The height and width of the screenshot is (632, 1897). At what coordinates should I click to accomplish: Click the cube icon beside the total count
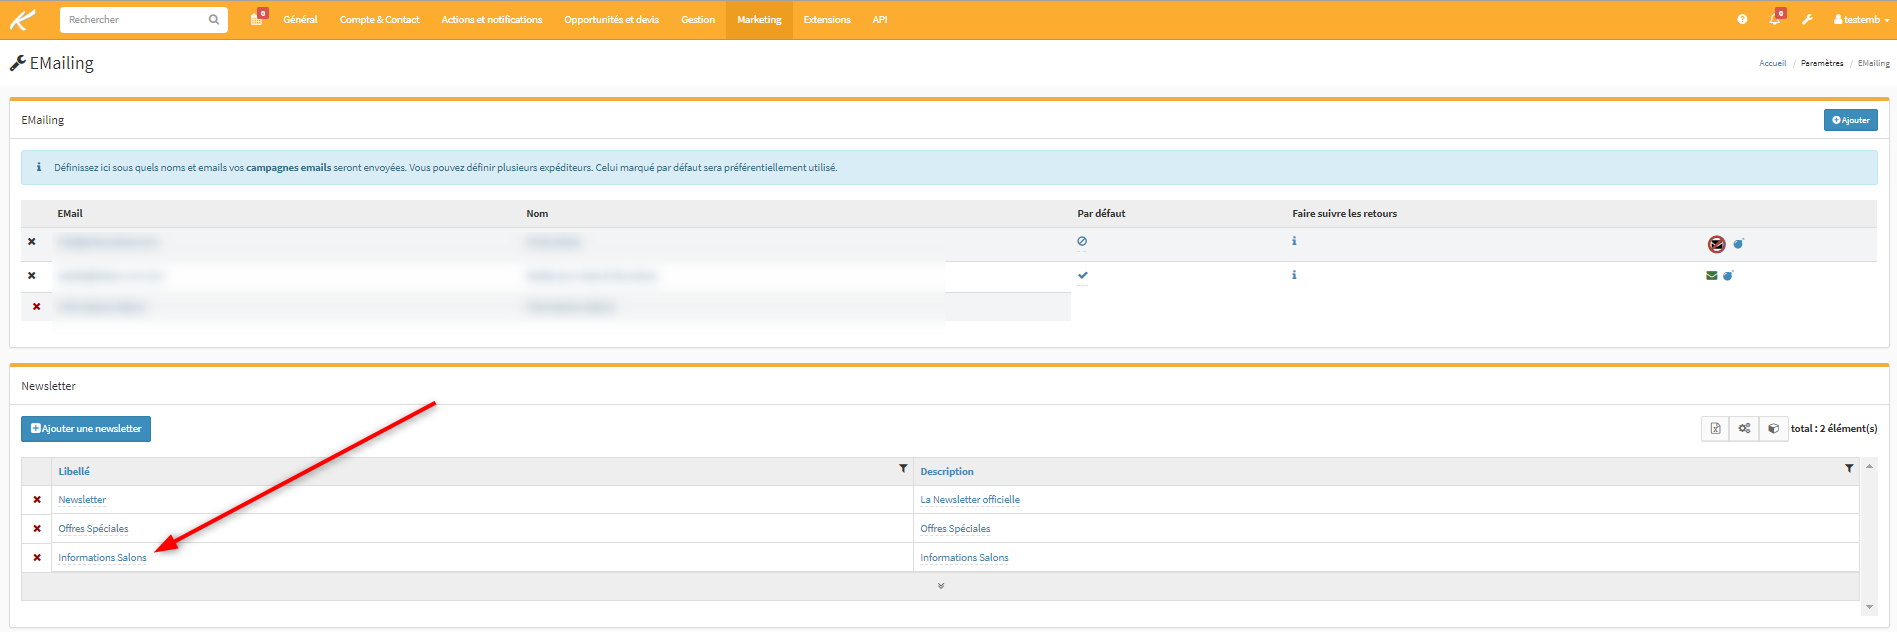click(1774, 428)
